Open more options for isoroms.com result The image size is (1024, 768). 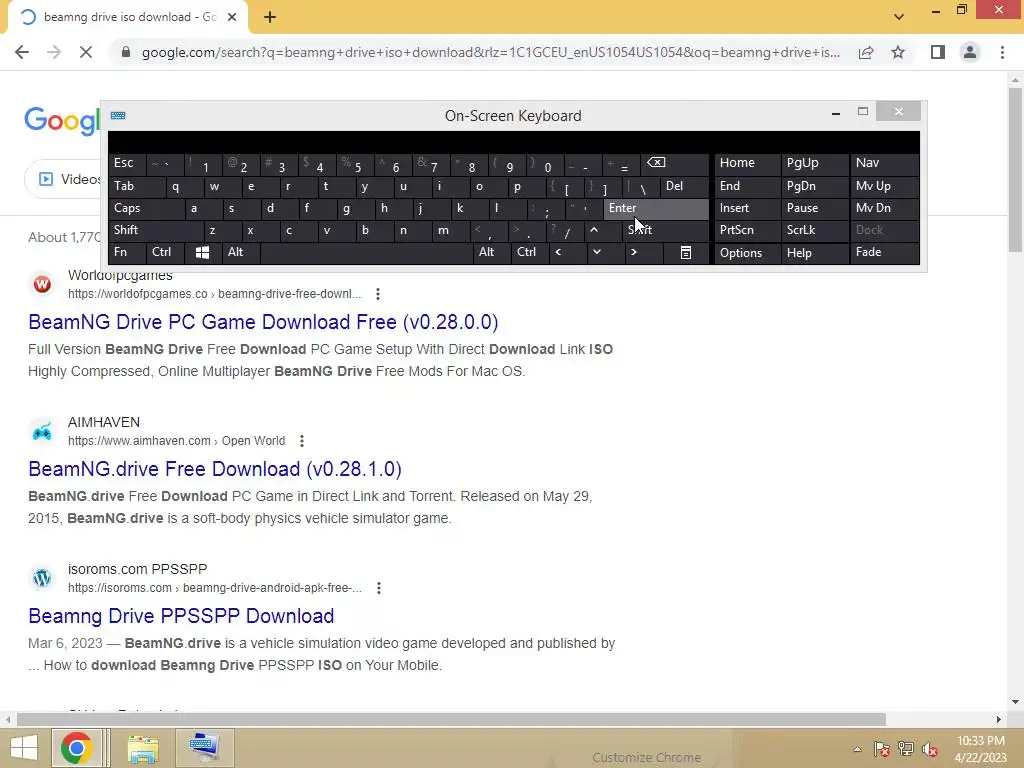(379, 588)
